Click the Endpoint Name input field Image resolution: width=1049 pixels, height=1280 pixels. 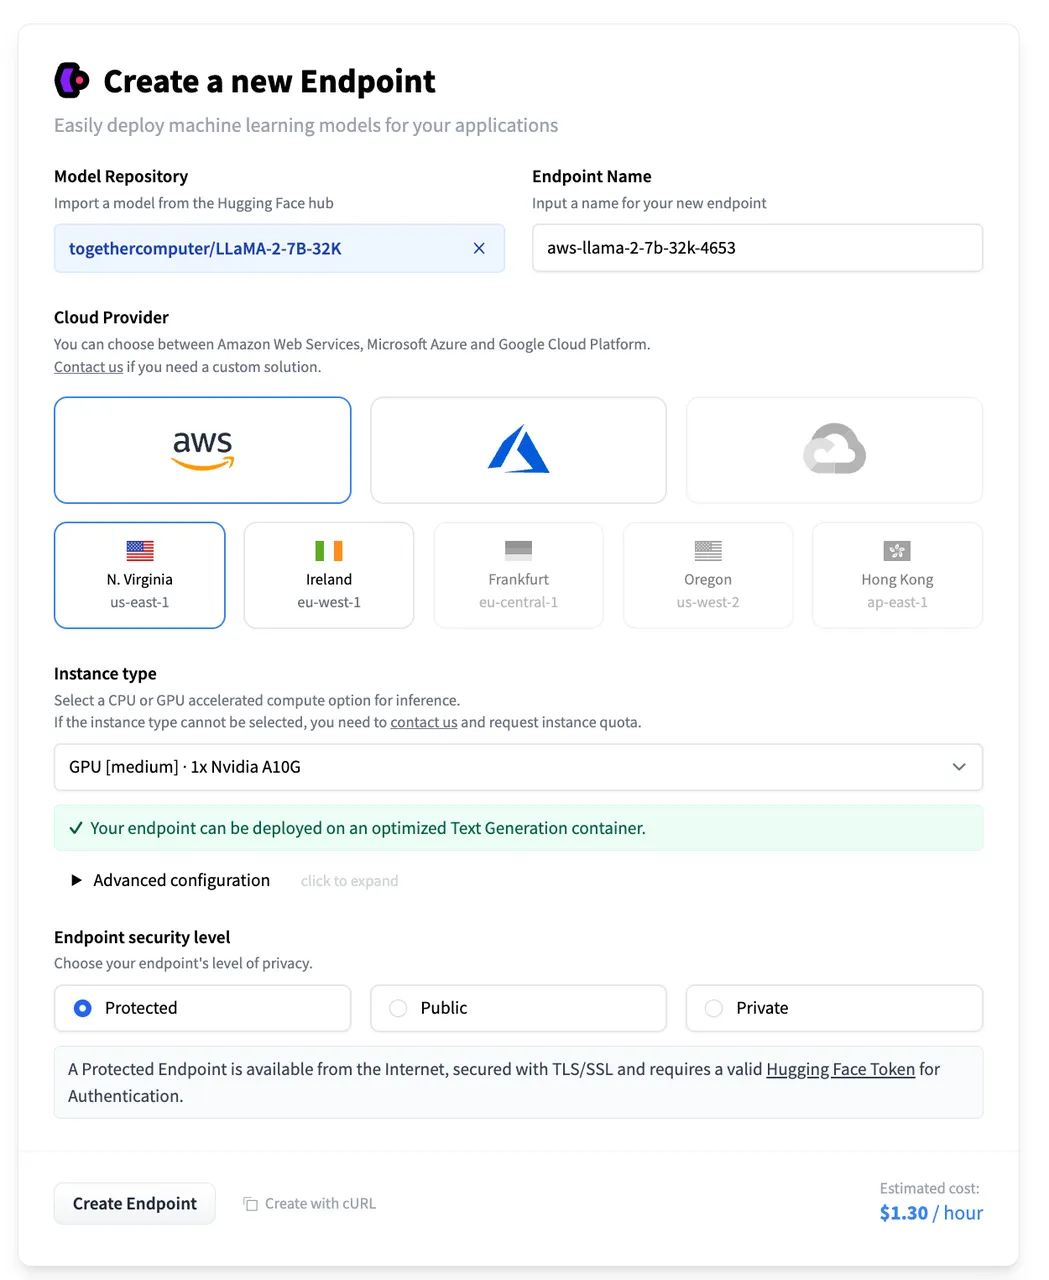[x=757, y=248]
